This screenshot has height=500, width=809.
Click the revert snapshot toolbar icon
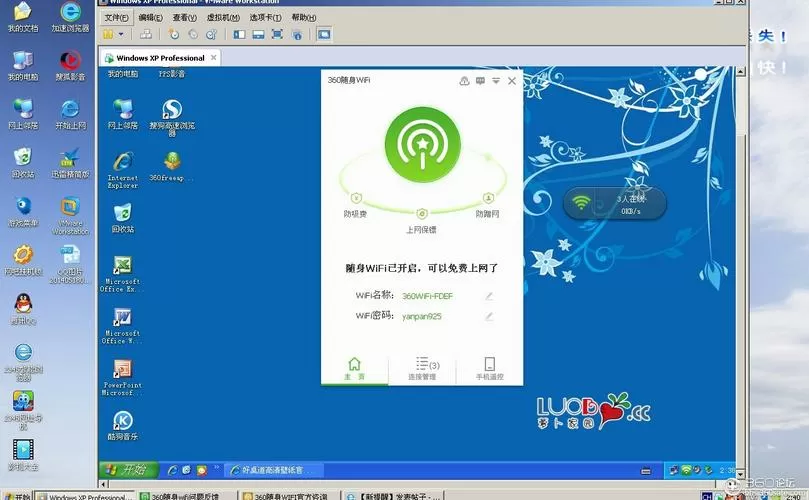point(193,35)
